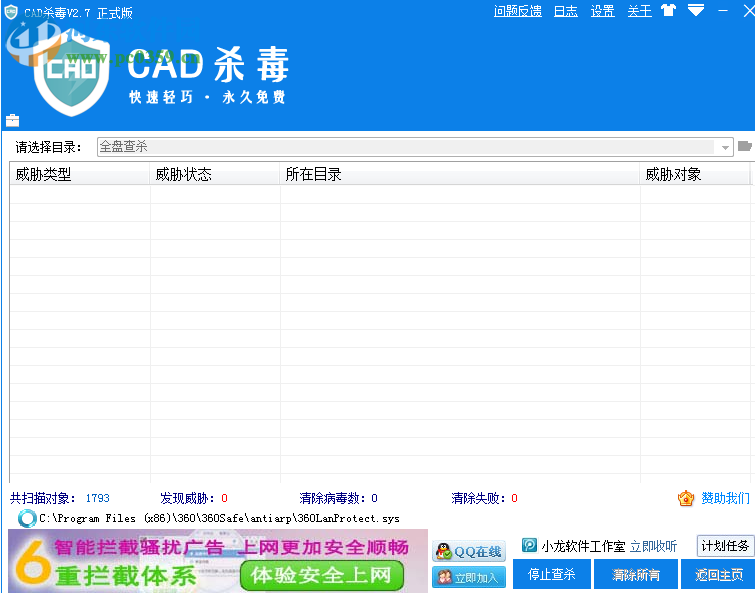This screenshot has width=755, height=593.
Task: Click the browse folder icon
Action: 745,146
